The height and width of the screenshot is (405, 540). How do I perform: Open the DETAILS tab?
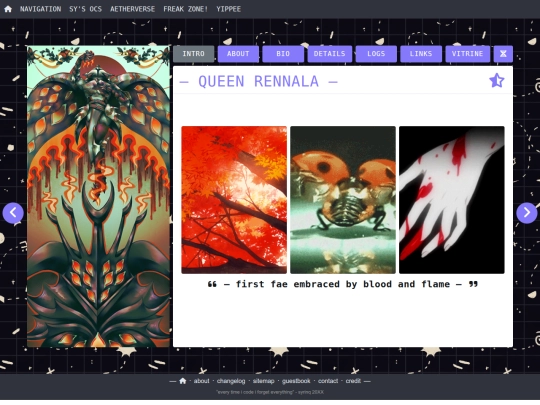click(330, 54)
